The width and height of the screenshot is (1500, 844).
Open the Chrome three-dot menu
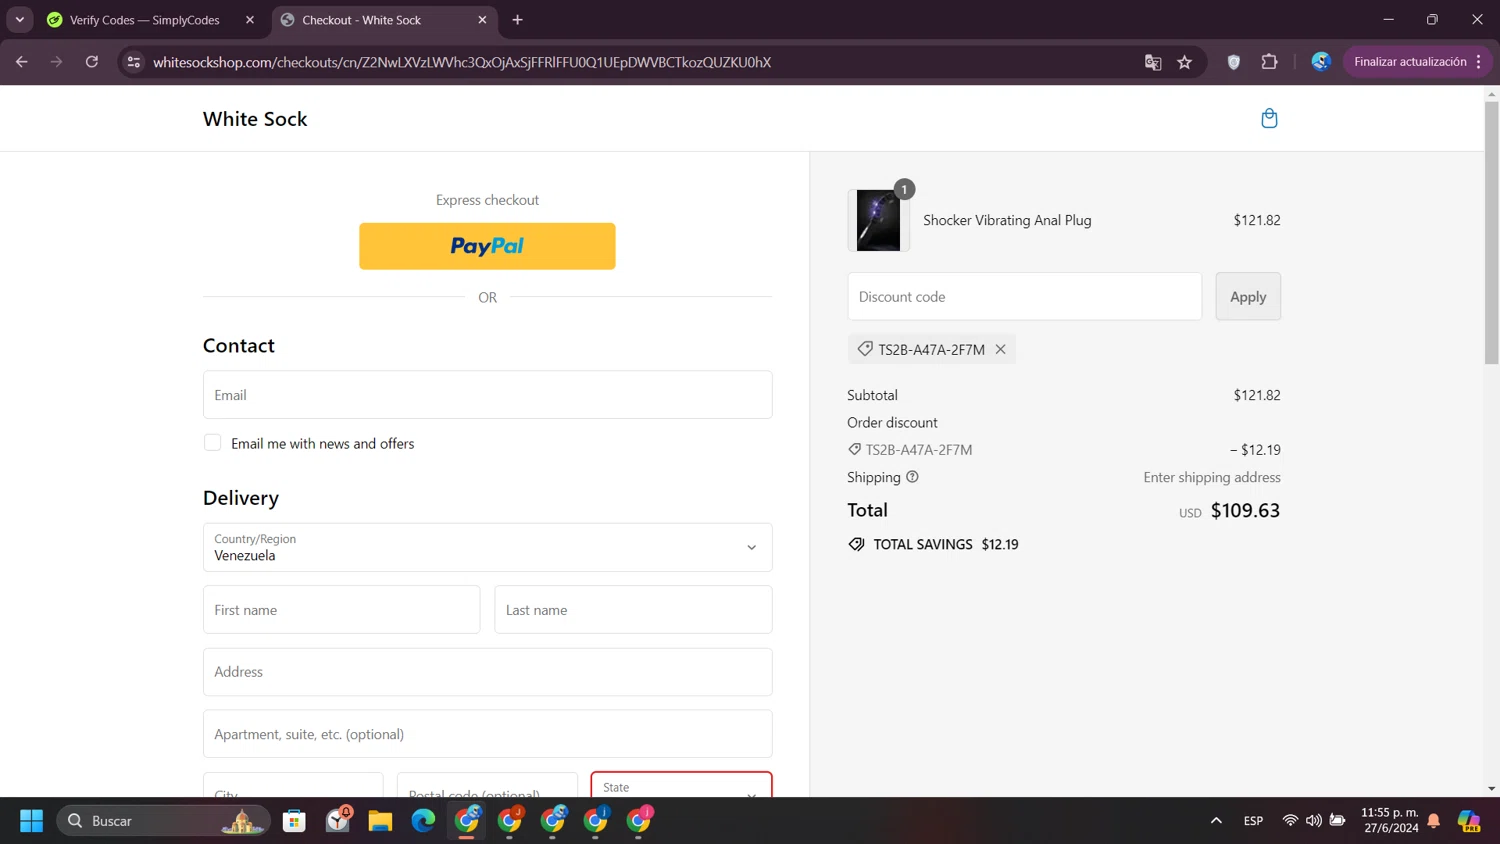(1479, 62)
